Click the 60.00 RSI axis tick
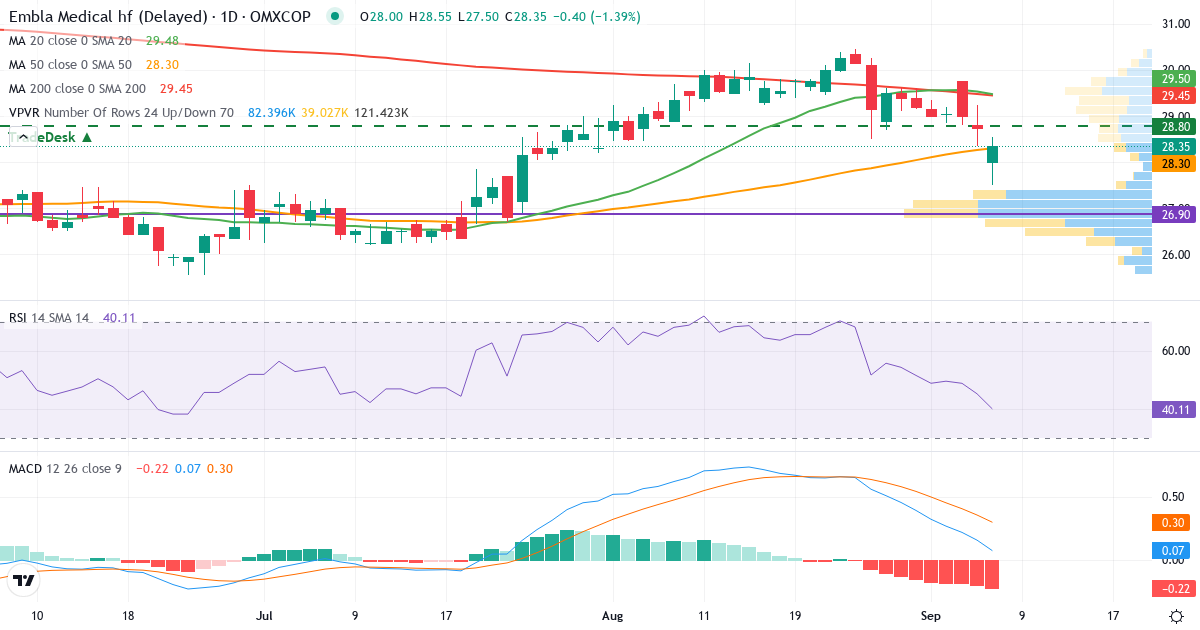1200x630 pixels. click(1174, 351)
